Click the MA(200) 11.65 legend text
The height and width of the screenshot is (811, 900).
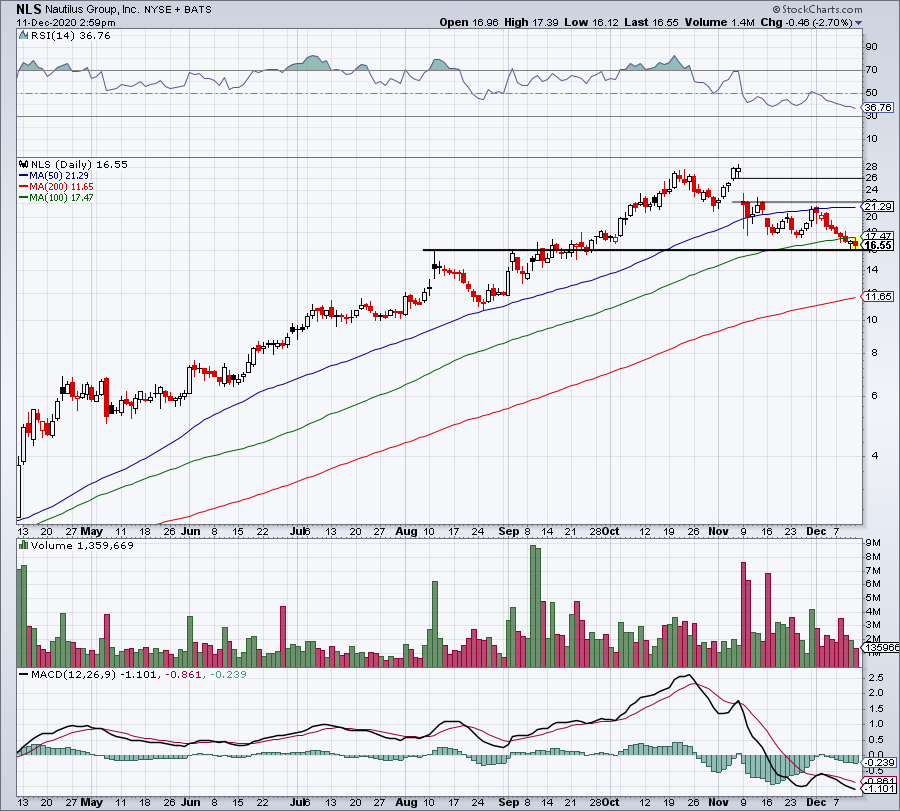point(61,187)
